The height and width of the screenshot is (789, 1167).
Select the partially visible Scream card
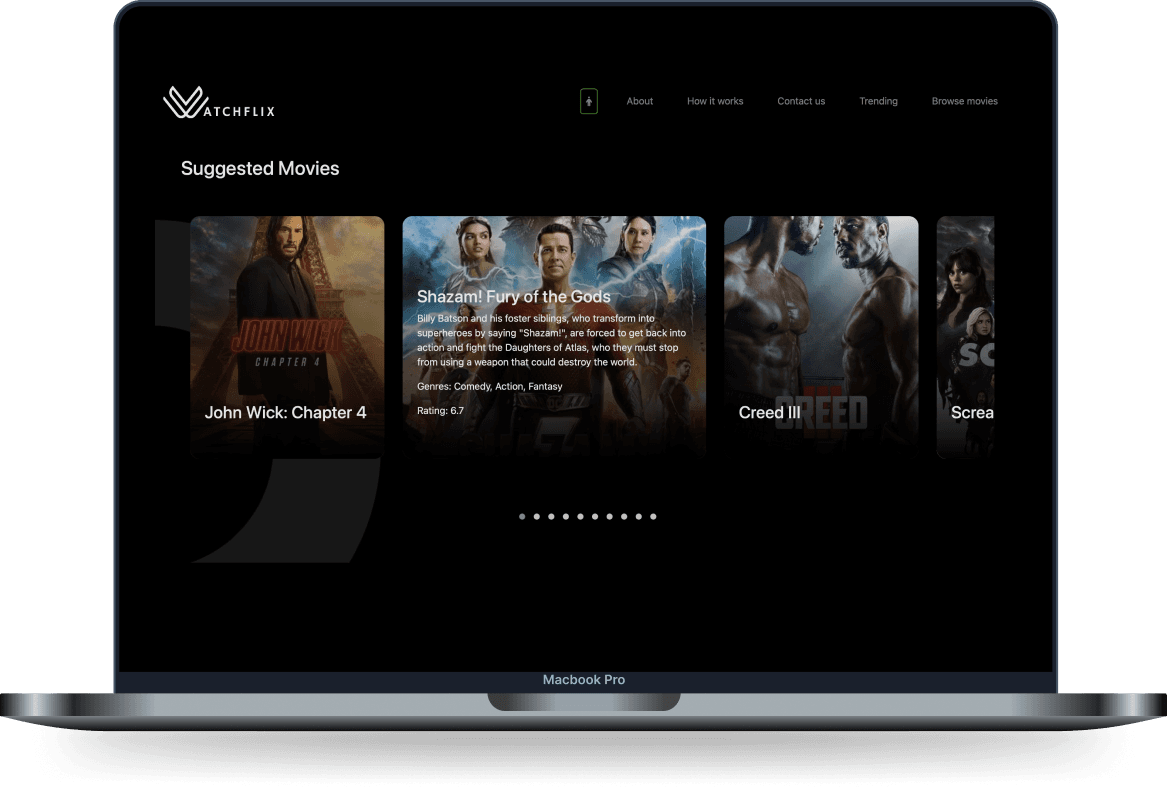(x=965, y=336)
